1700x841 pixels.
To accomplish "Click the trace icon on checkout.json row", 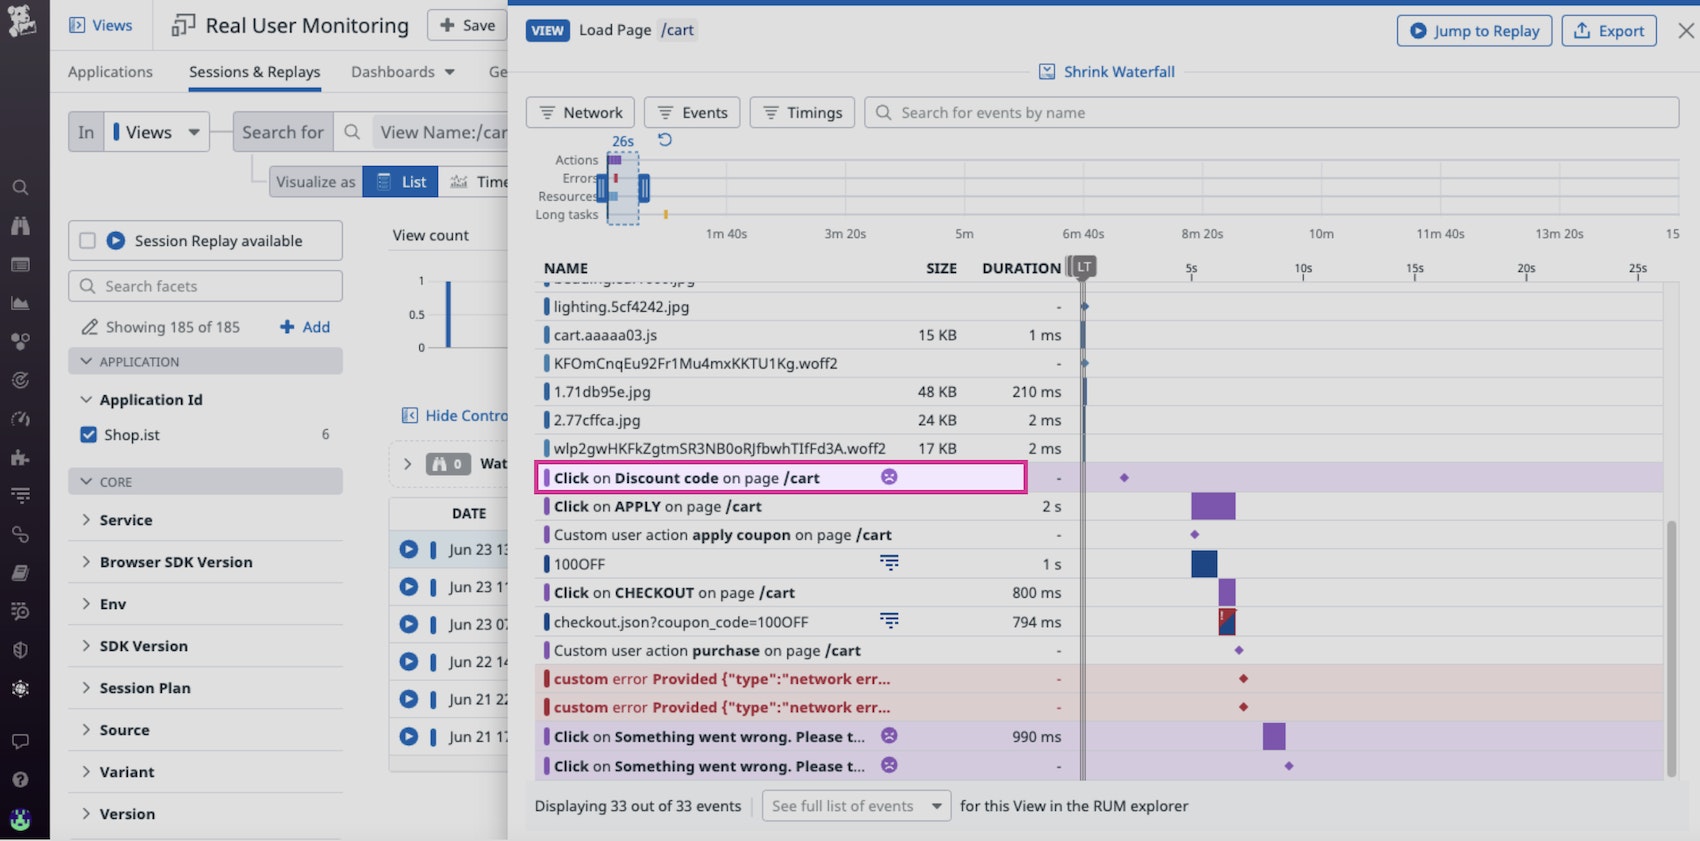I will [888, 621].
